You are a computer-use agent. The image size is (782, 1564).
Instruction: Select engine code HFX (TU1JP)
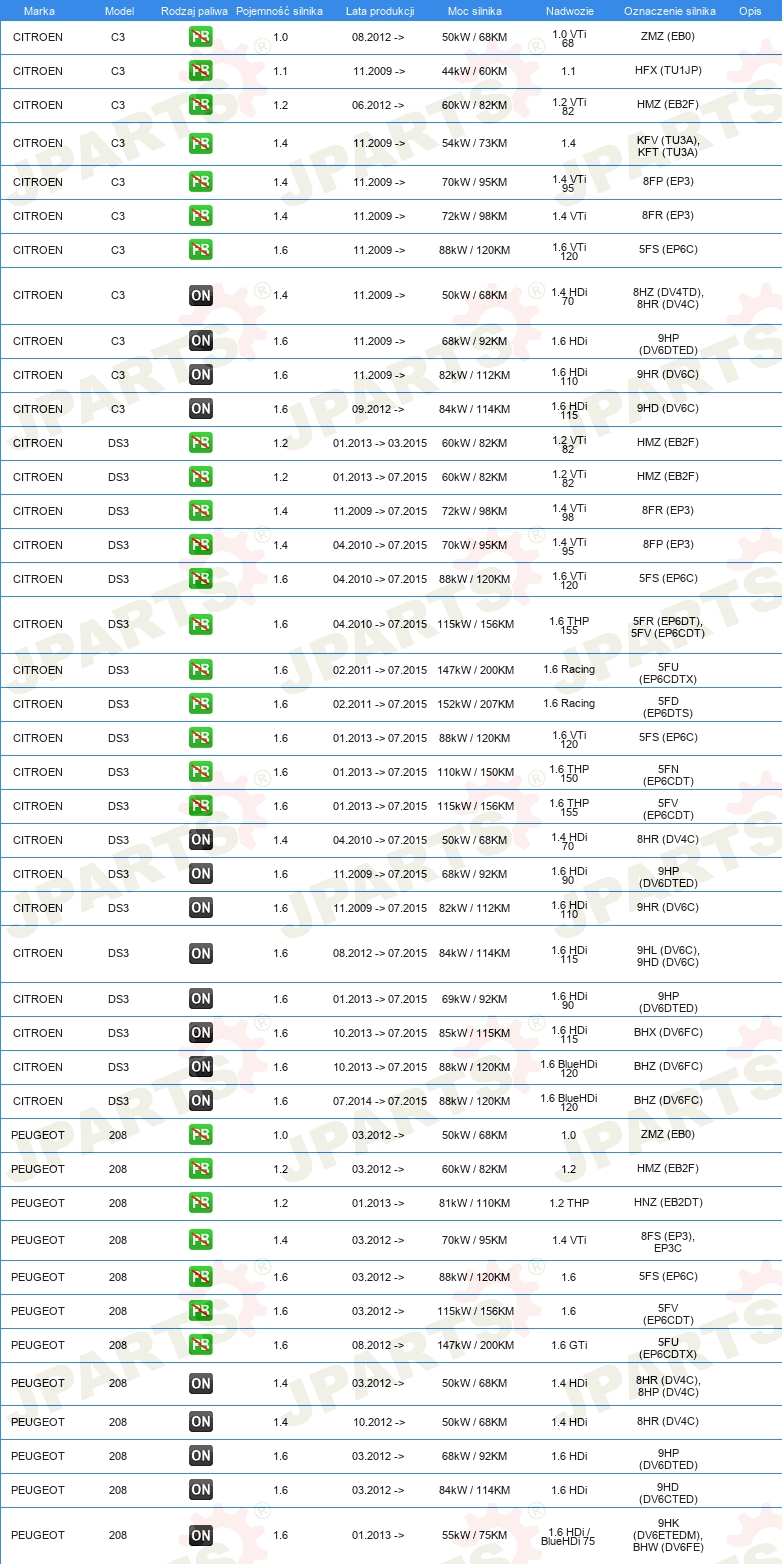coord(668,71)
